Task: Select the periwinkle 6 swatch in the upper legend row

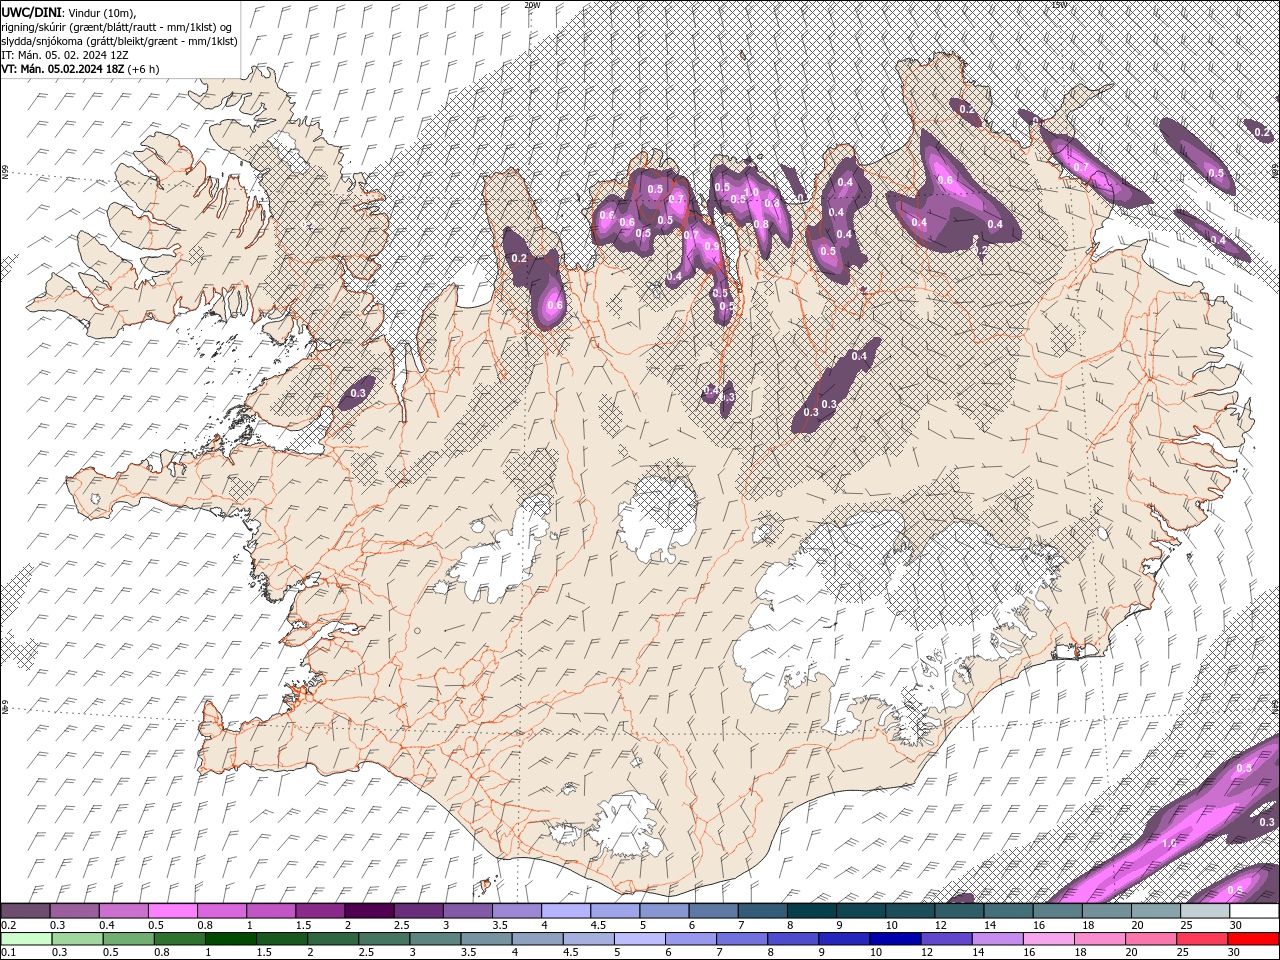Action: tap(713, 911)
